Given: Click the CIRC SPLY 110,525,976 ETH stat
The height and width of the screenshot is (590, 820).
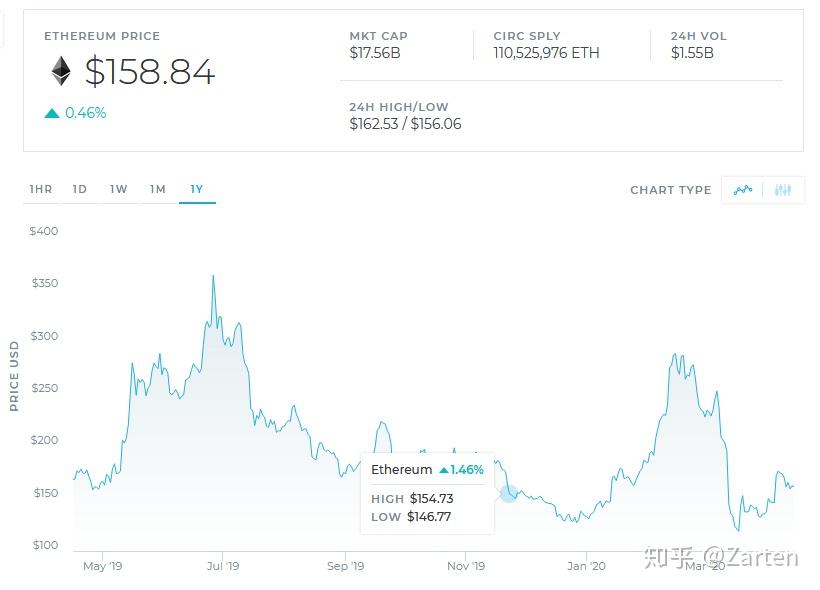Looking at the screenshot, I should pos(546,44).
